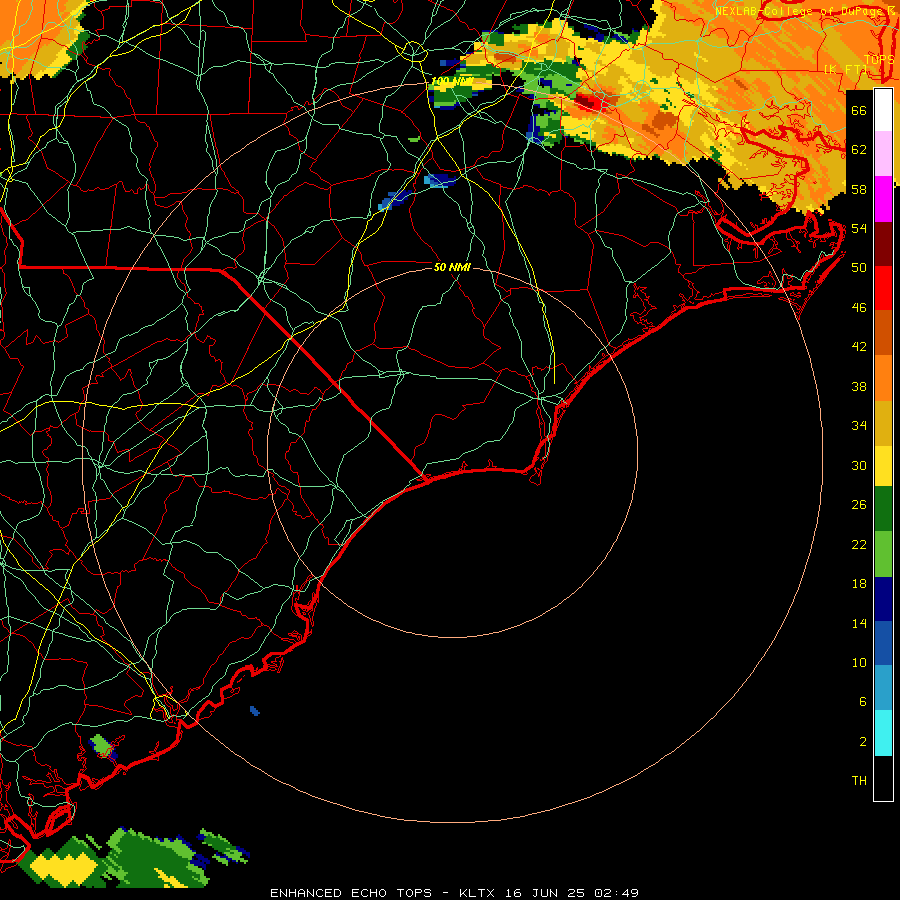900x900 pixels.
Task: Click the dark red (maroon) legend swatch
Action: pyautogui.click(x=883, y=243)
